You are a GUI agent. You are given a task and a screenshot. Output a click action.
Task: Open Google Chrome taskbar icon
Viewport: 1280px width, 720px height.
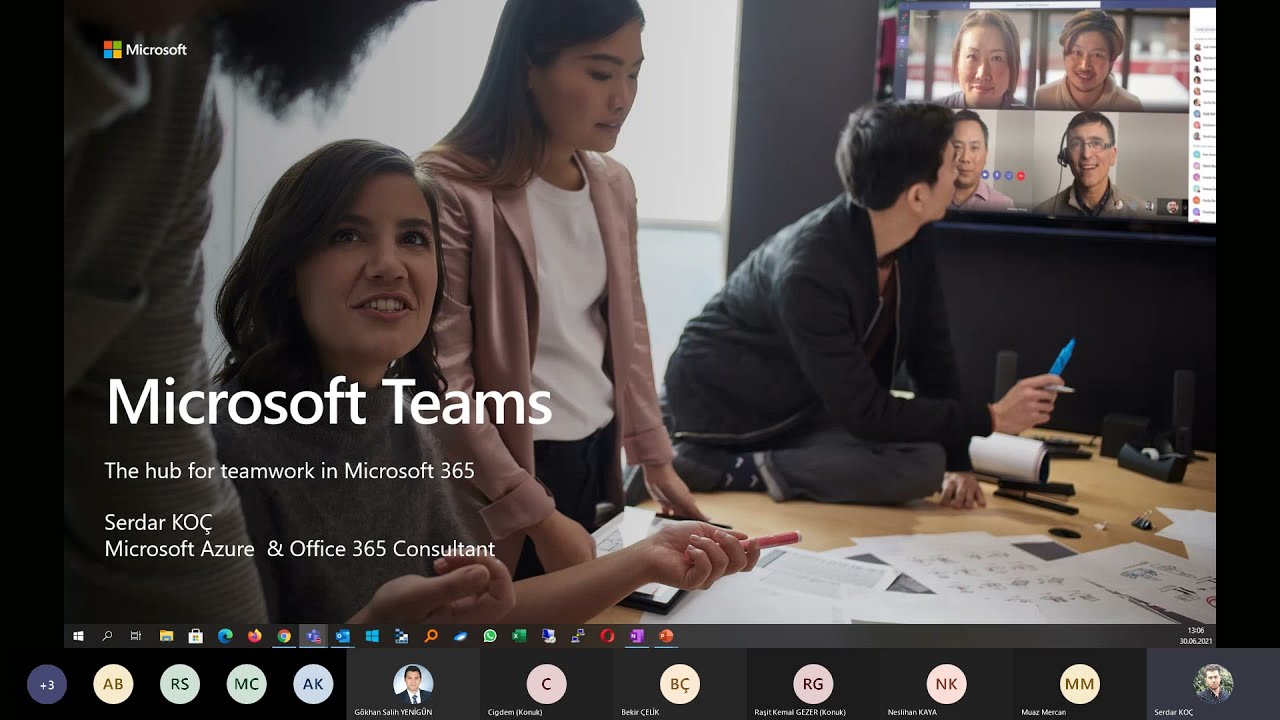coord(284,635)
